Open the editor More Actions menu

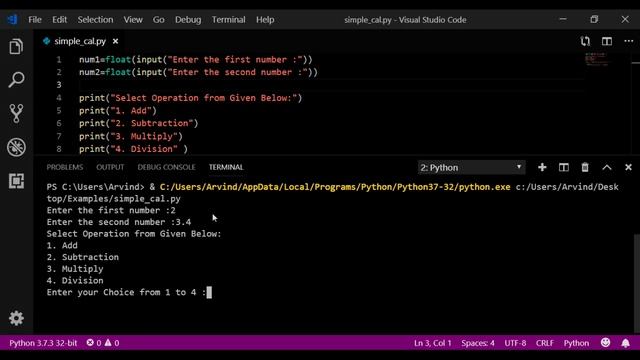coord(629,41)
